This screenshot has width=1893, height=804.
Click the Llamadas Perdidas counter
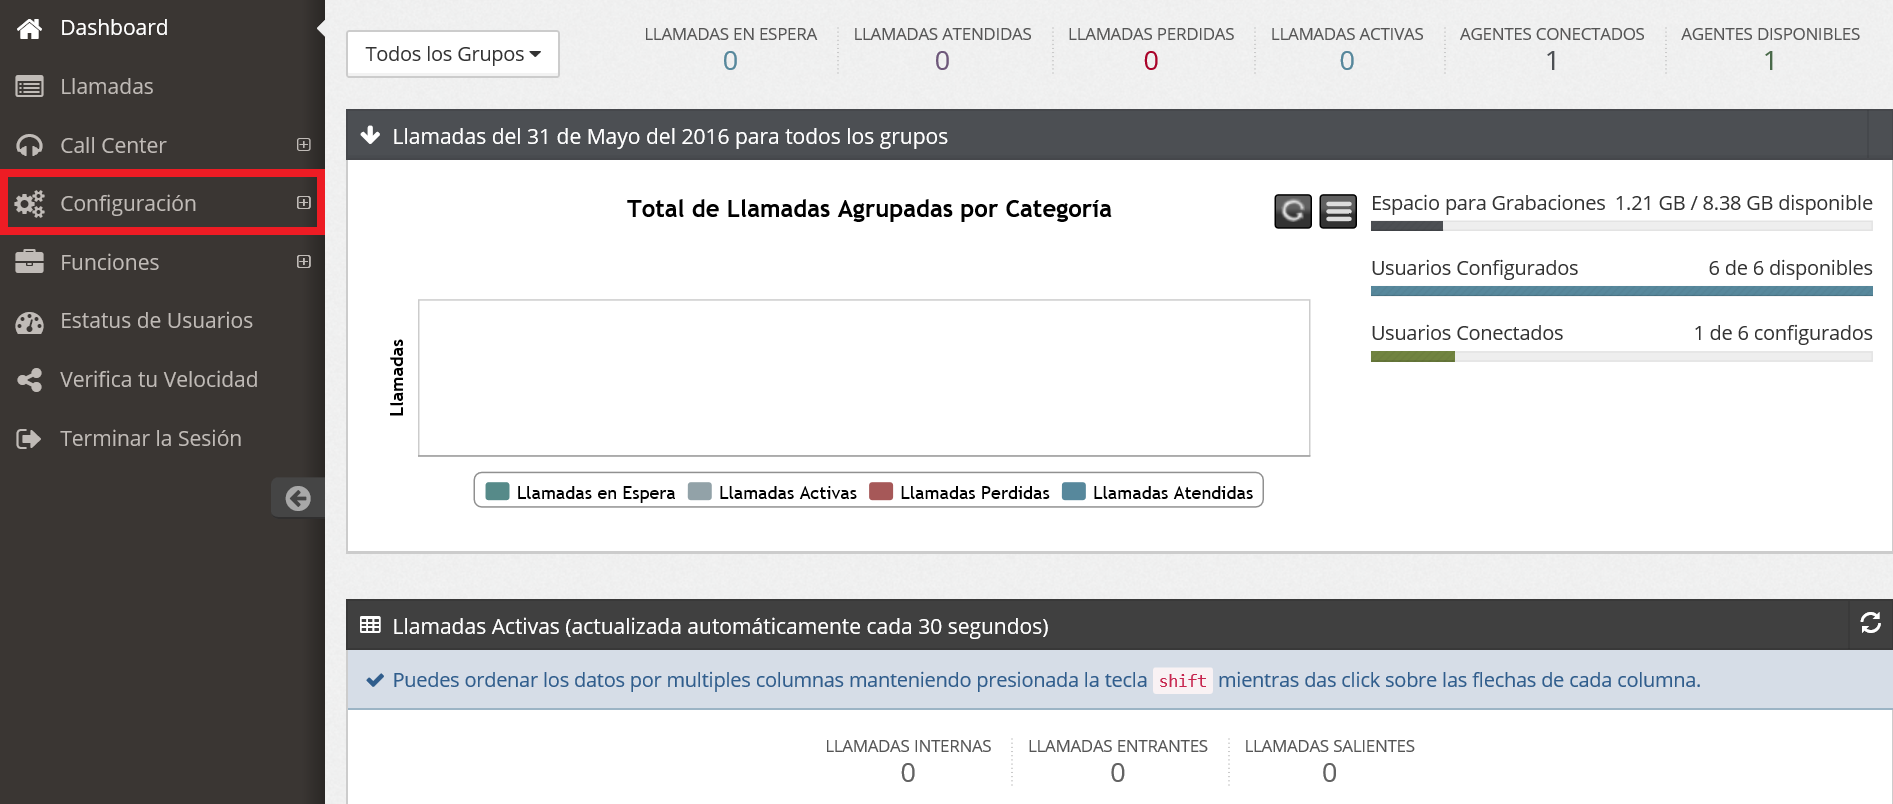pos(1151,49)
